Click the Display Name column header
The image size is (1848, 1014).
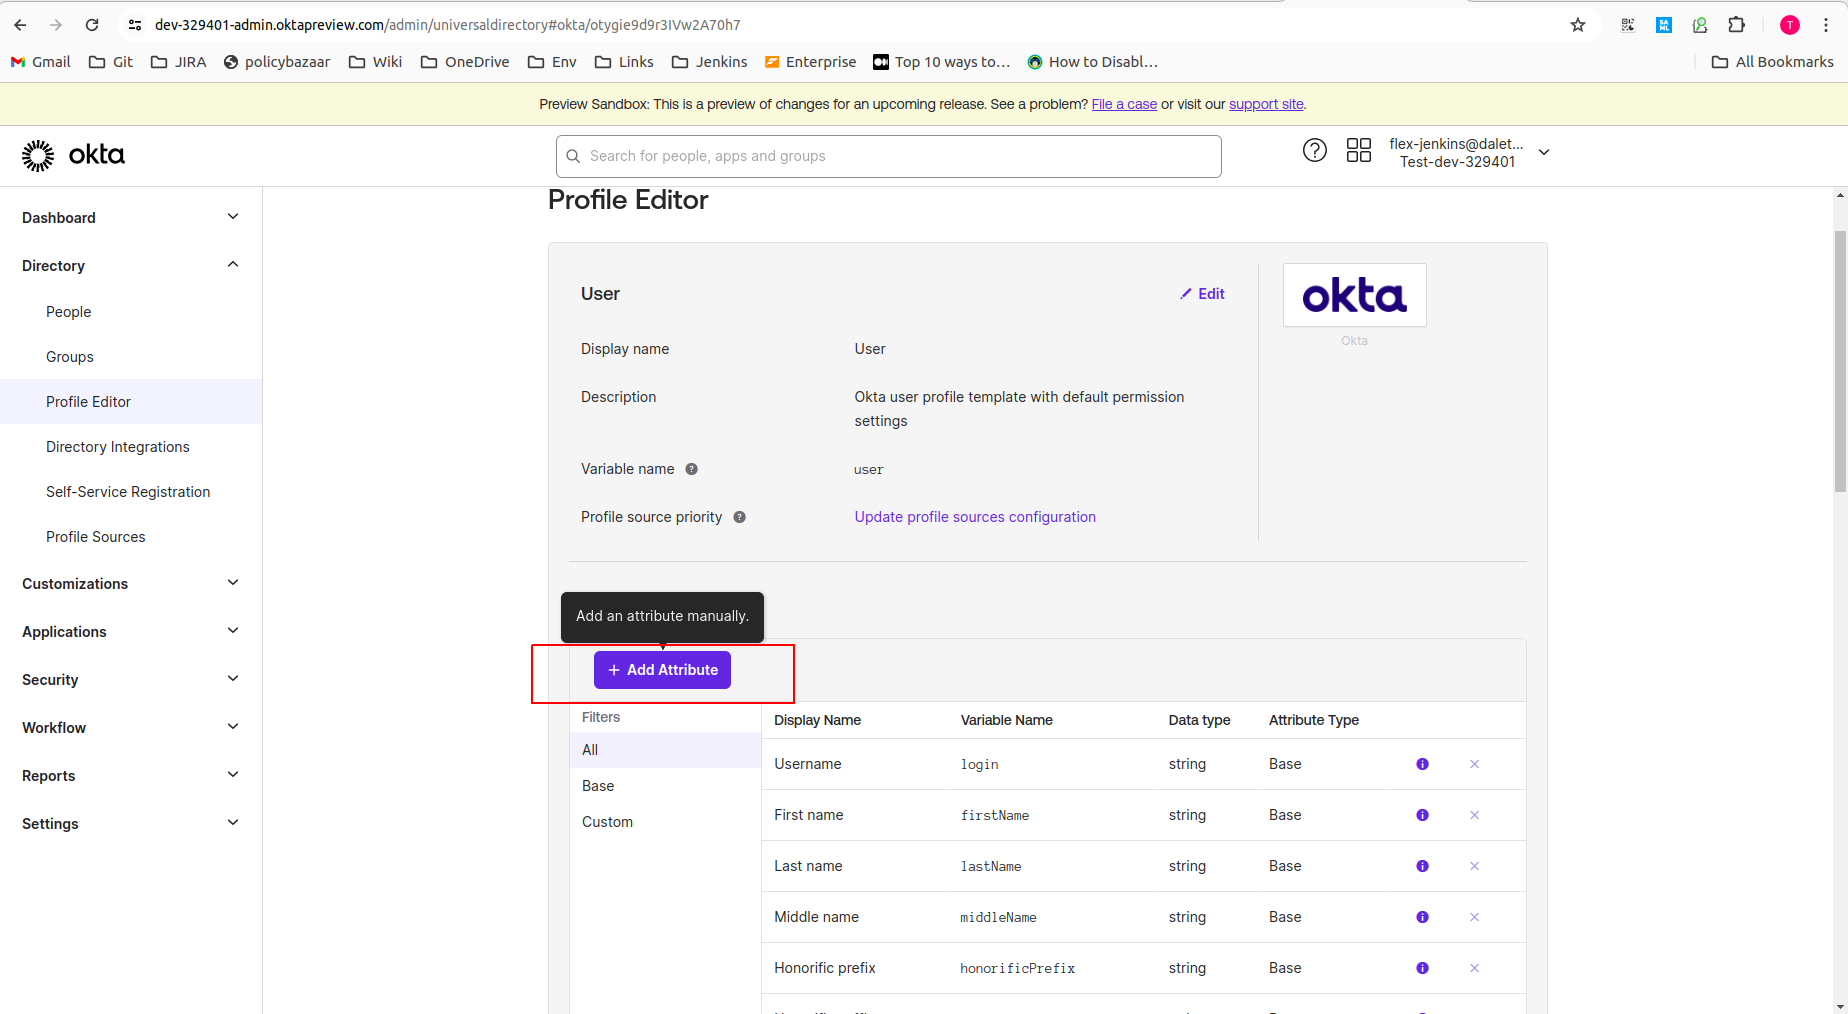tap(817, 720)
